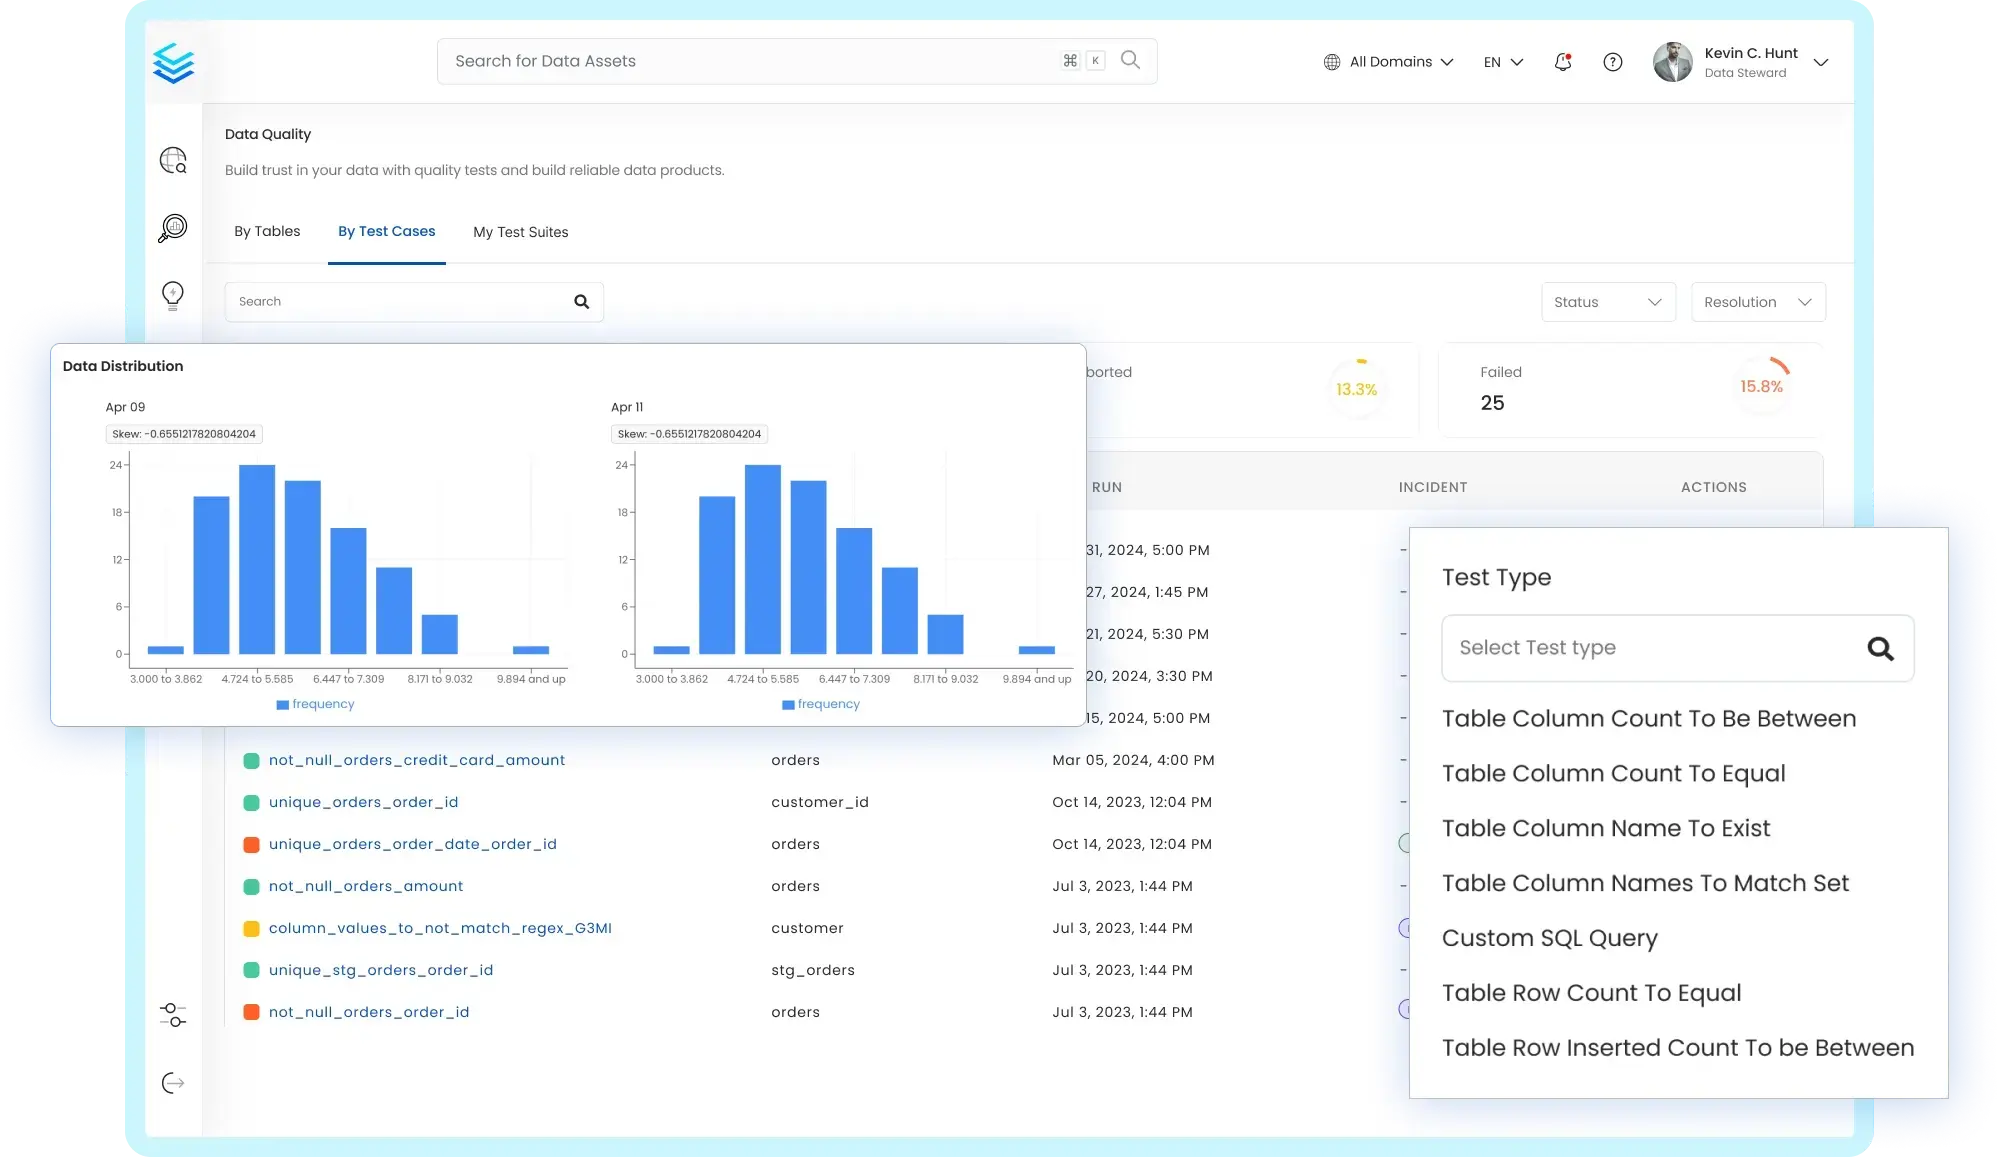Open the EN language dropdown

click(x=1503, y=62)
